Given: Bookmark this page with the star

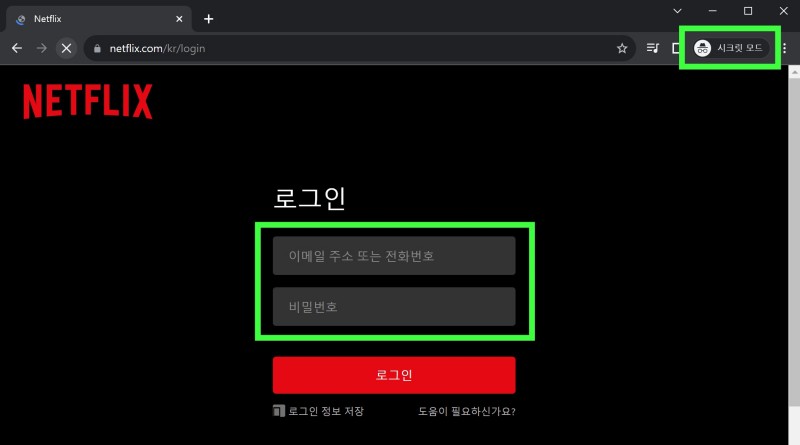Looking at the screenshot, I should 621,48.
